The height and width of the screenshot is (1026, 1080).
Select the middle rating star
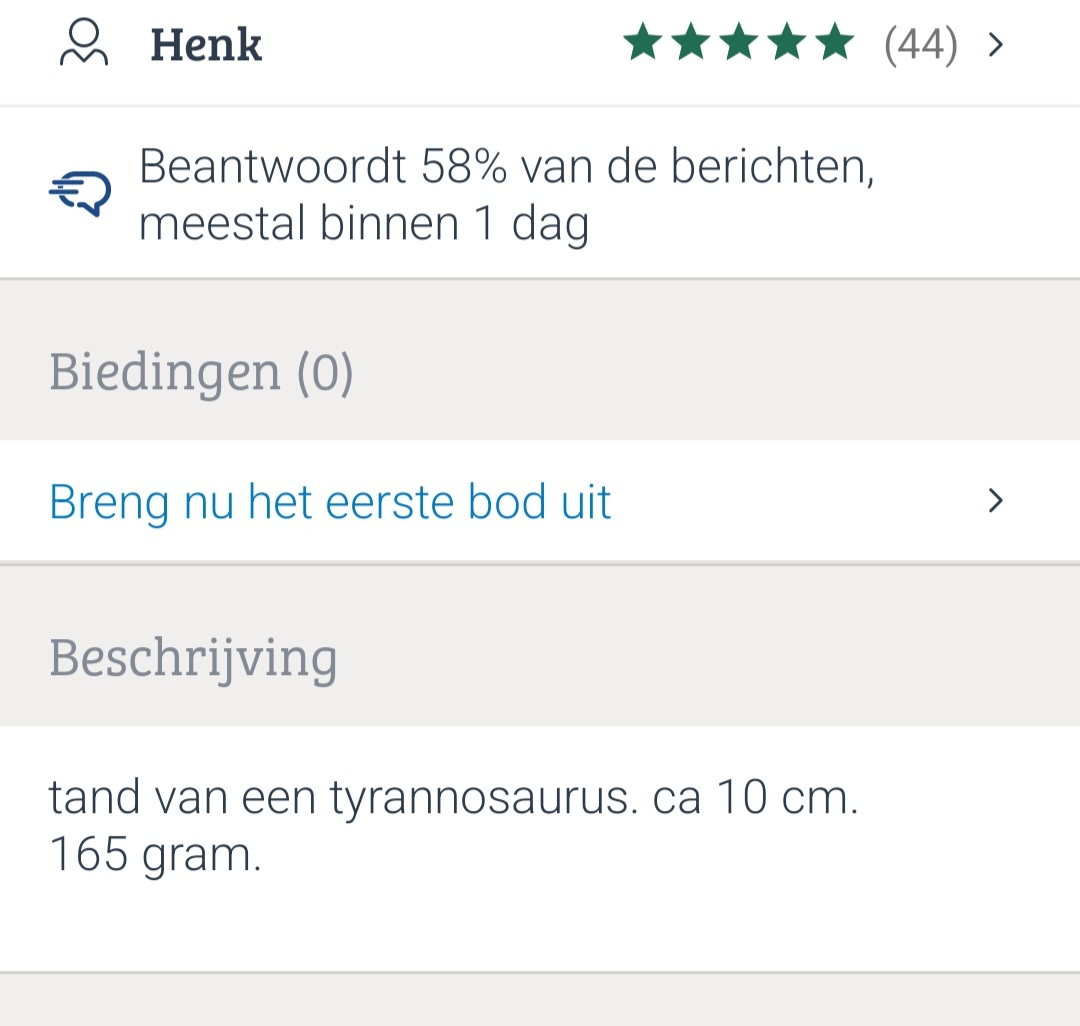(x=738, y=44)
